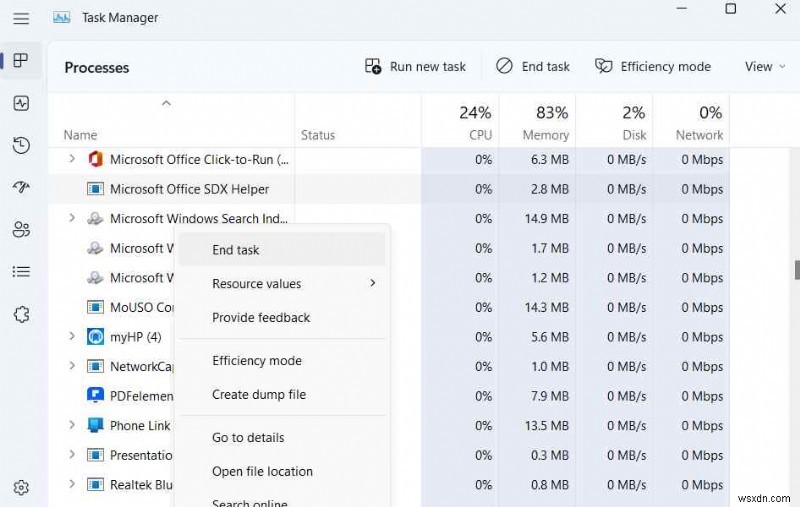Click the MoUSO Core process icon
This screenshot has width=800, height=507.
[95, 307]
